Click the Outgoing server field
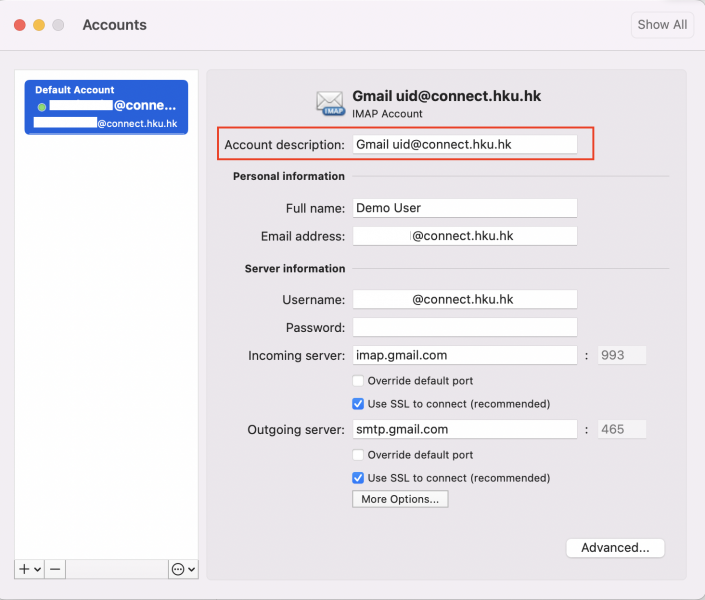The height and width of the screenshot is (600, 705). coord(464,429)
